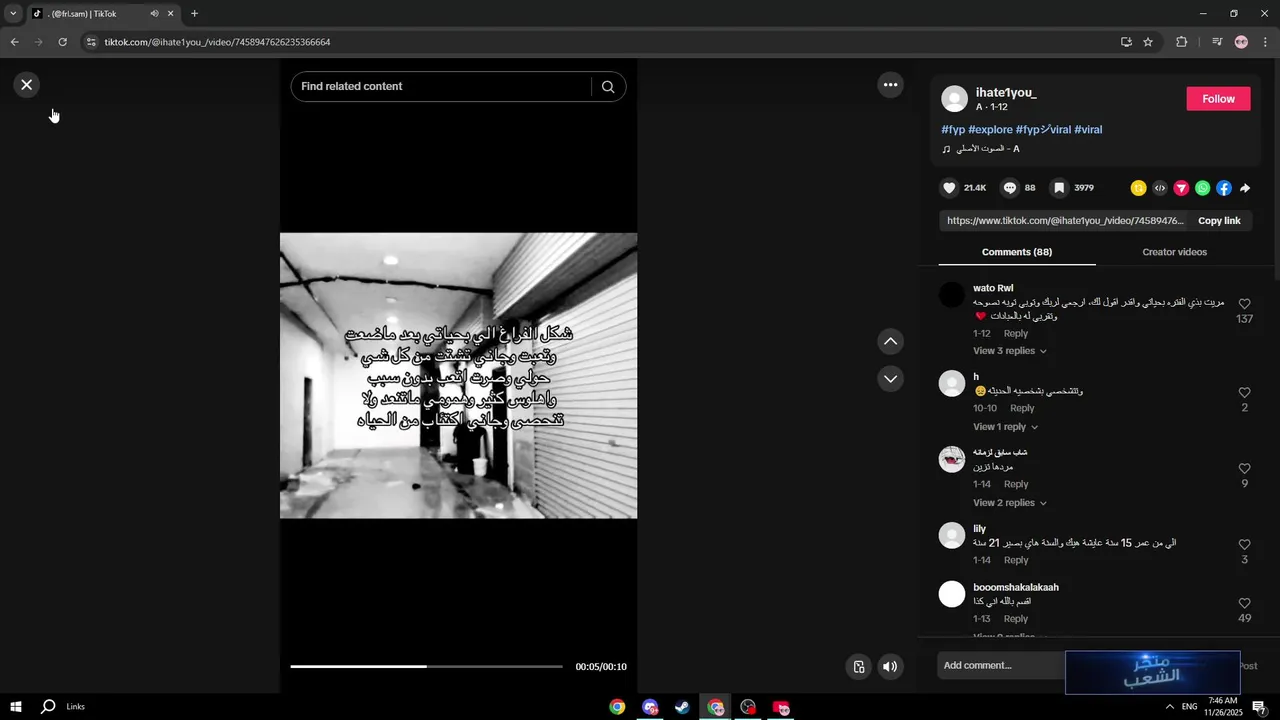Viewport: 1280px width, 720px height.
Task: Open lily's commenter avatar
Action: point(952,535)
